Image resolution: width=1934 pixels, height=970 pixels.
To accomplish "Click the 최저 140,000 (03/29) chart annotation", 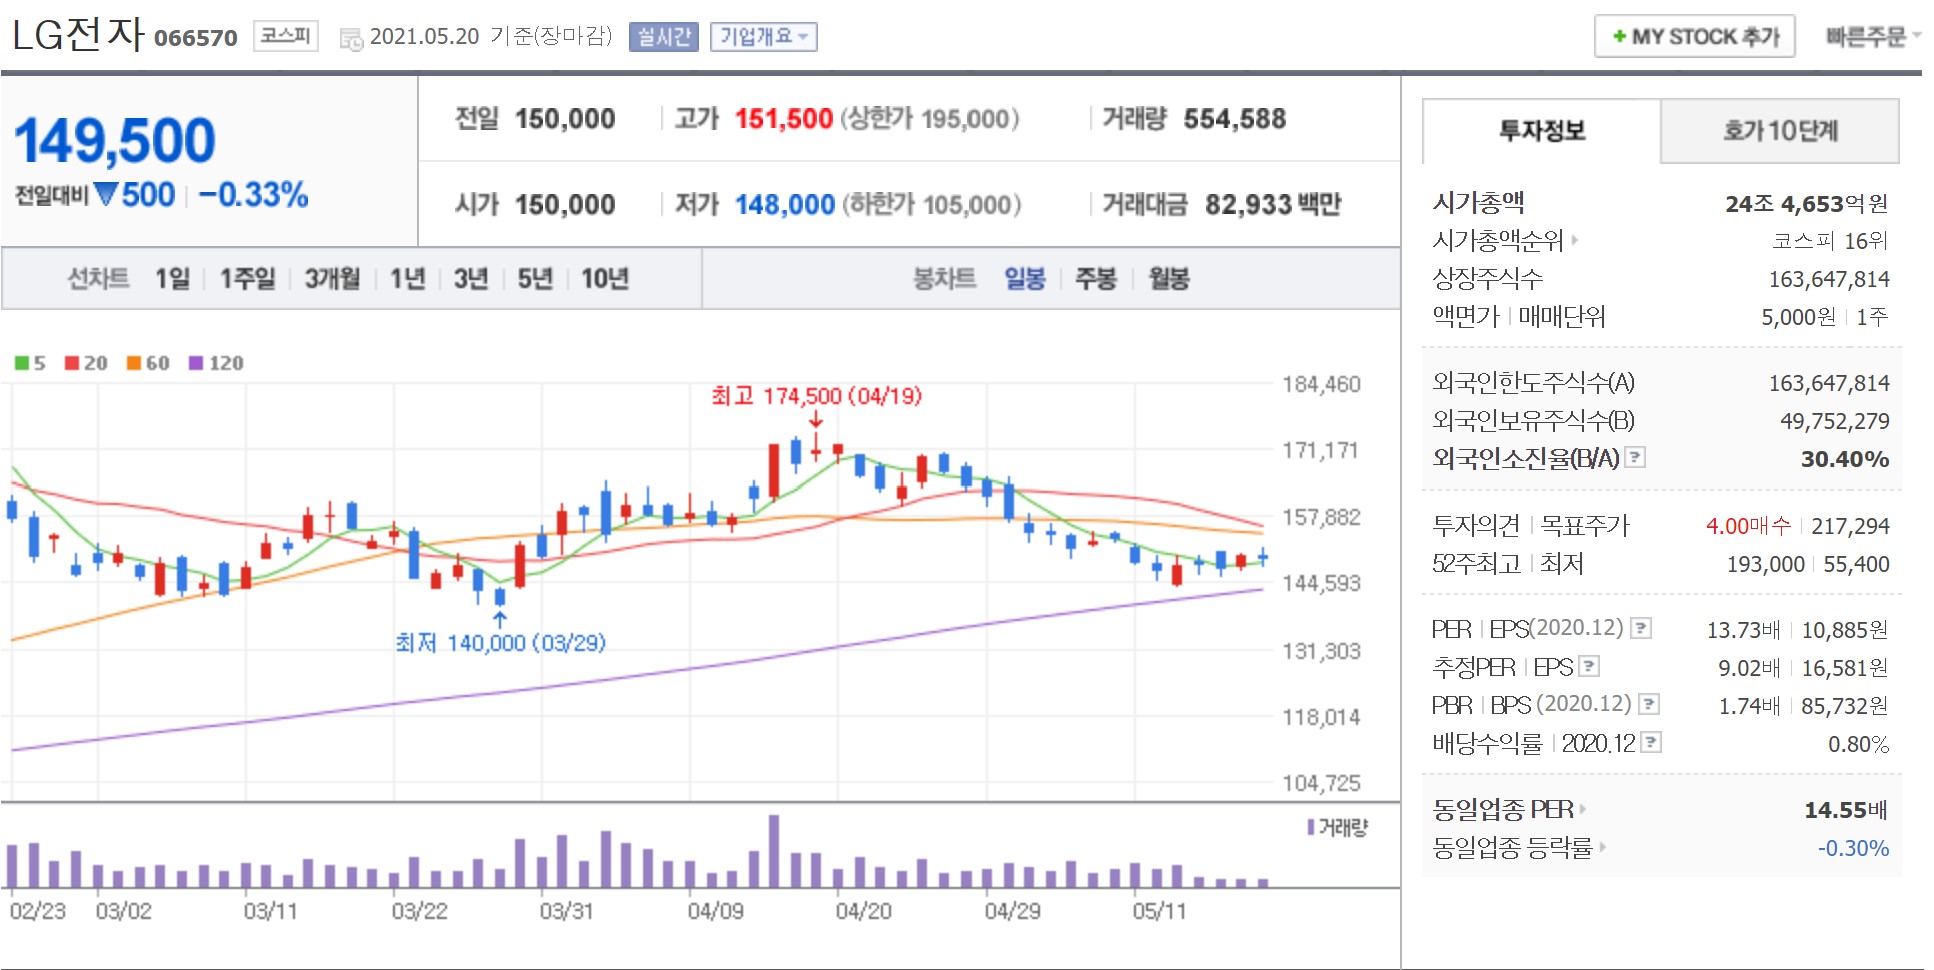I will click(x=501, y=643).
